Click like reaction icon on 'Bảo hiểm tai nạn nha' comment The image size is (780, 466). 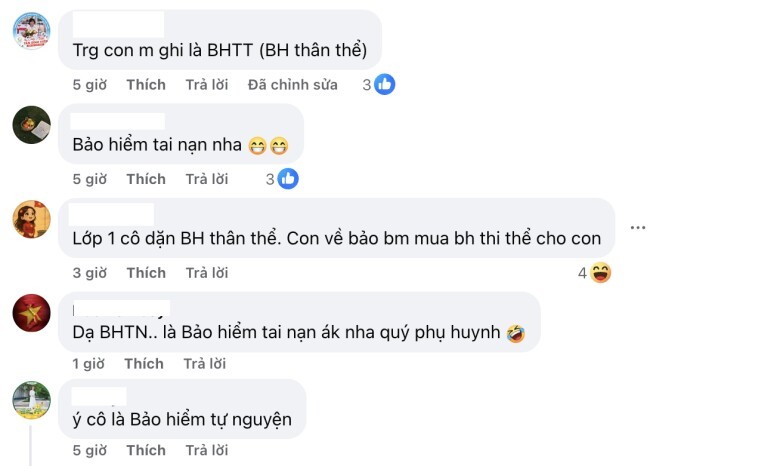coord(288,179)
